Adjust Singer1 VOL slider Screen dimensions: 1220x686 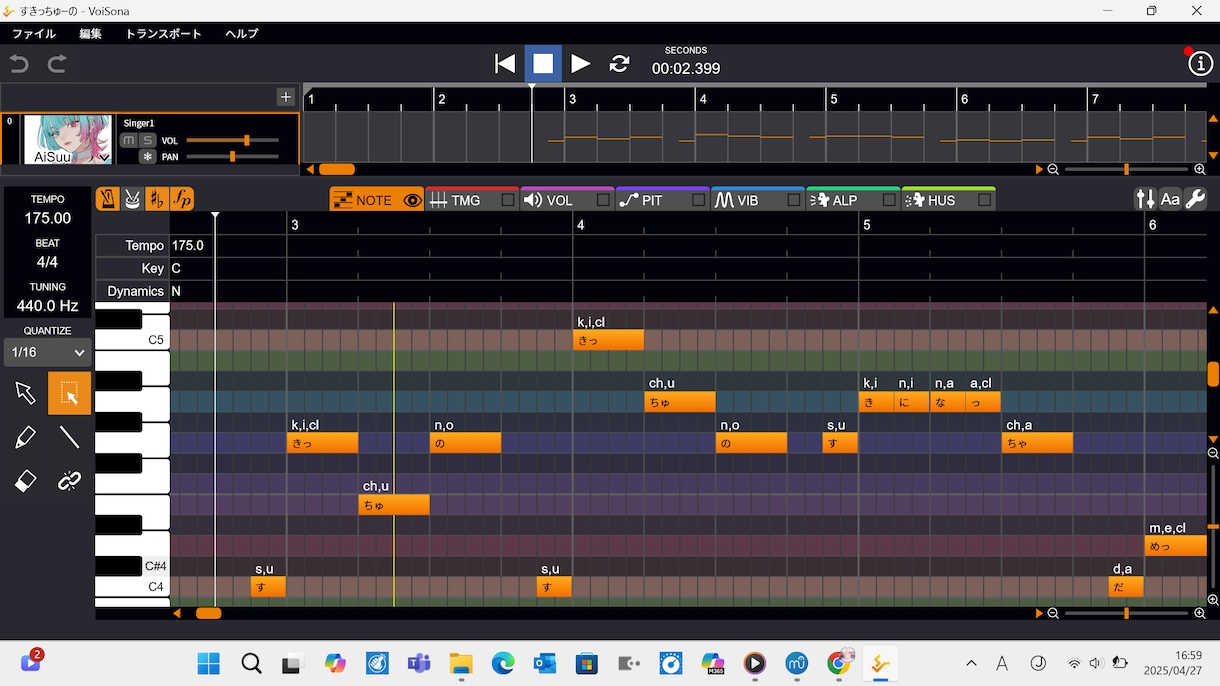232,141
